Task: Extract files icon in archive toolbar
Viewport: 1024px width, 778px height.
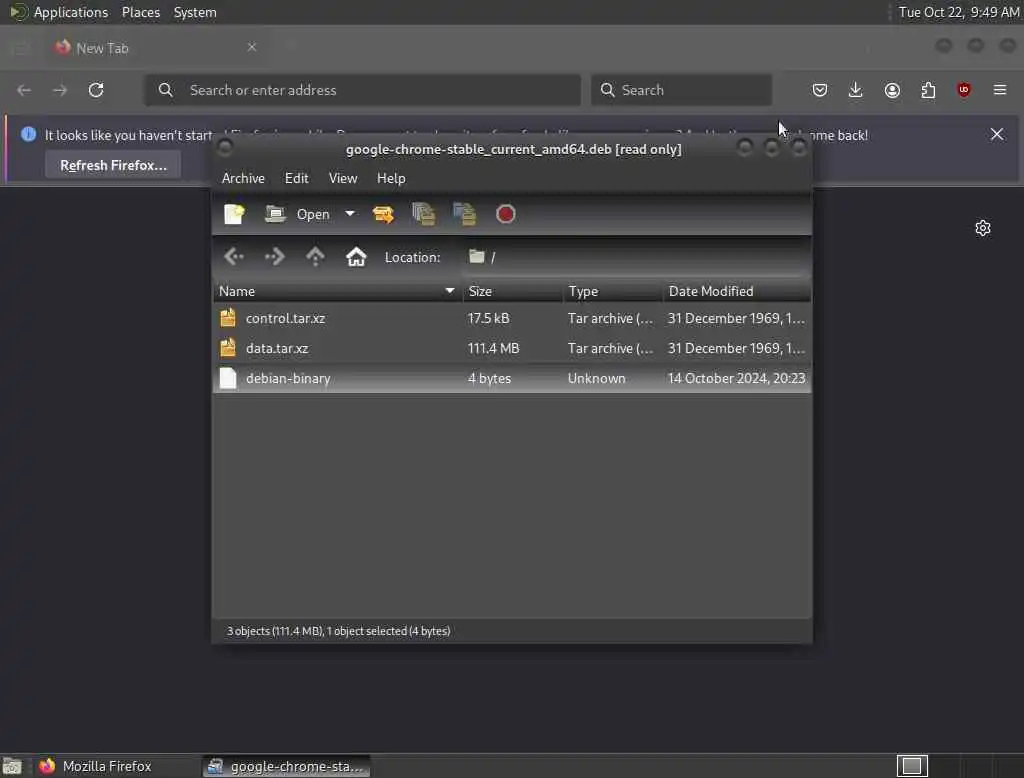Action: tap(383, 214)
